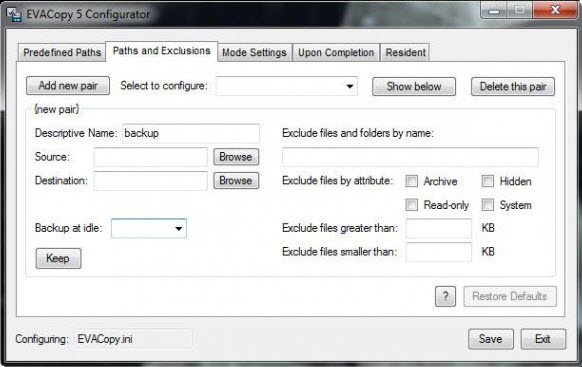Toggle the System attribute checkbox
This screenshot has height=367, width=582.
coord(488,205)
